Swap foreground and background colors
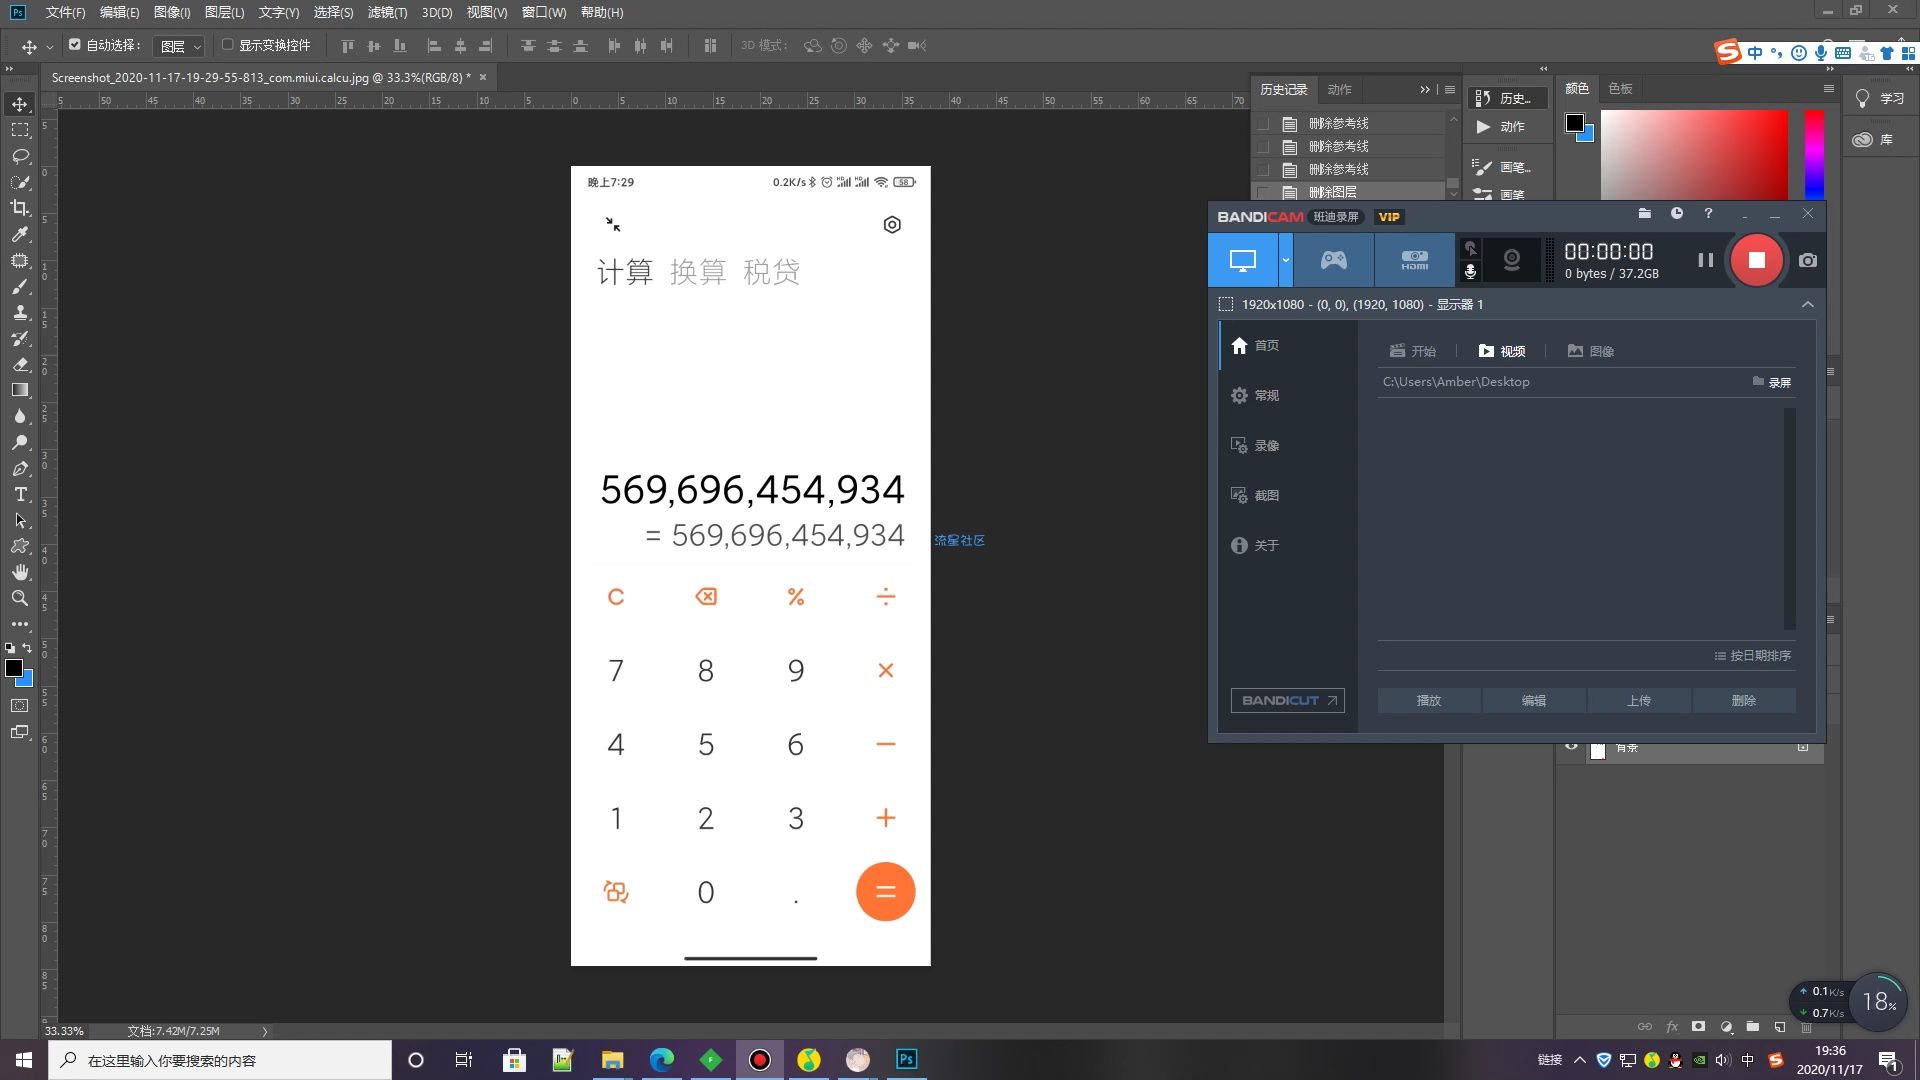 point(27,648)
